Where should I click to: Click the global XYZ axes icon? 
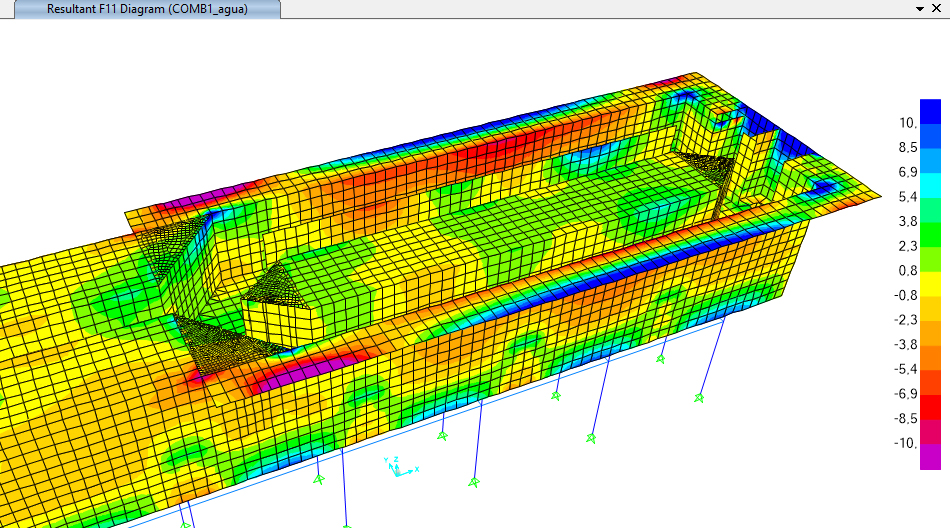pos(400,466)
